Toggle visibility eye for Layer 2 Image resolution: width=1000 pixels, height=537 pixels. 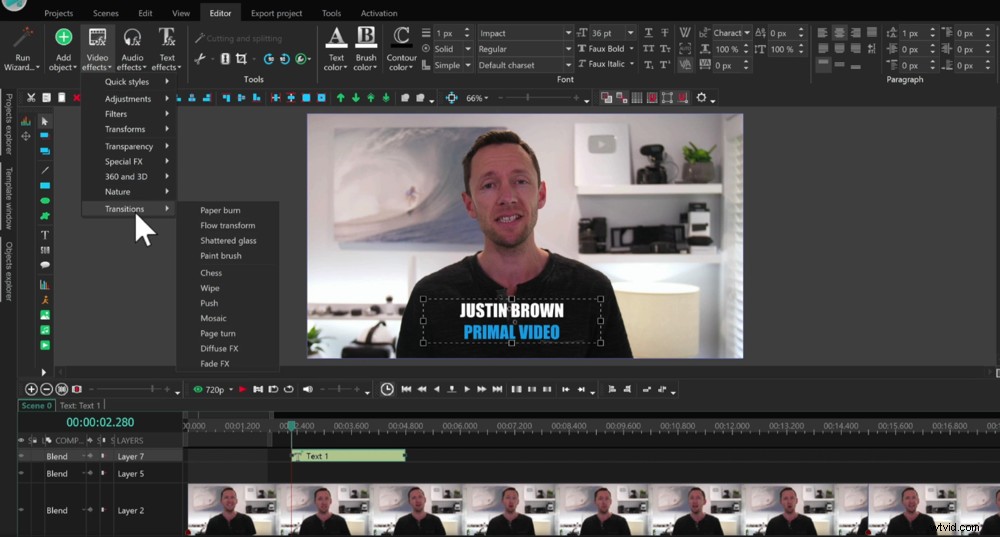coord(22,510)
